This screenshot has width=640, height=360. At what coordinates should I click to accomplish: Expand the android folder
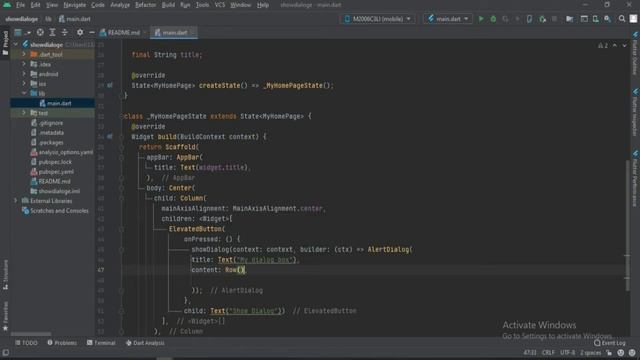[x=24, y=74]
